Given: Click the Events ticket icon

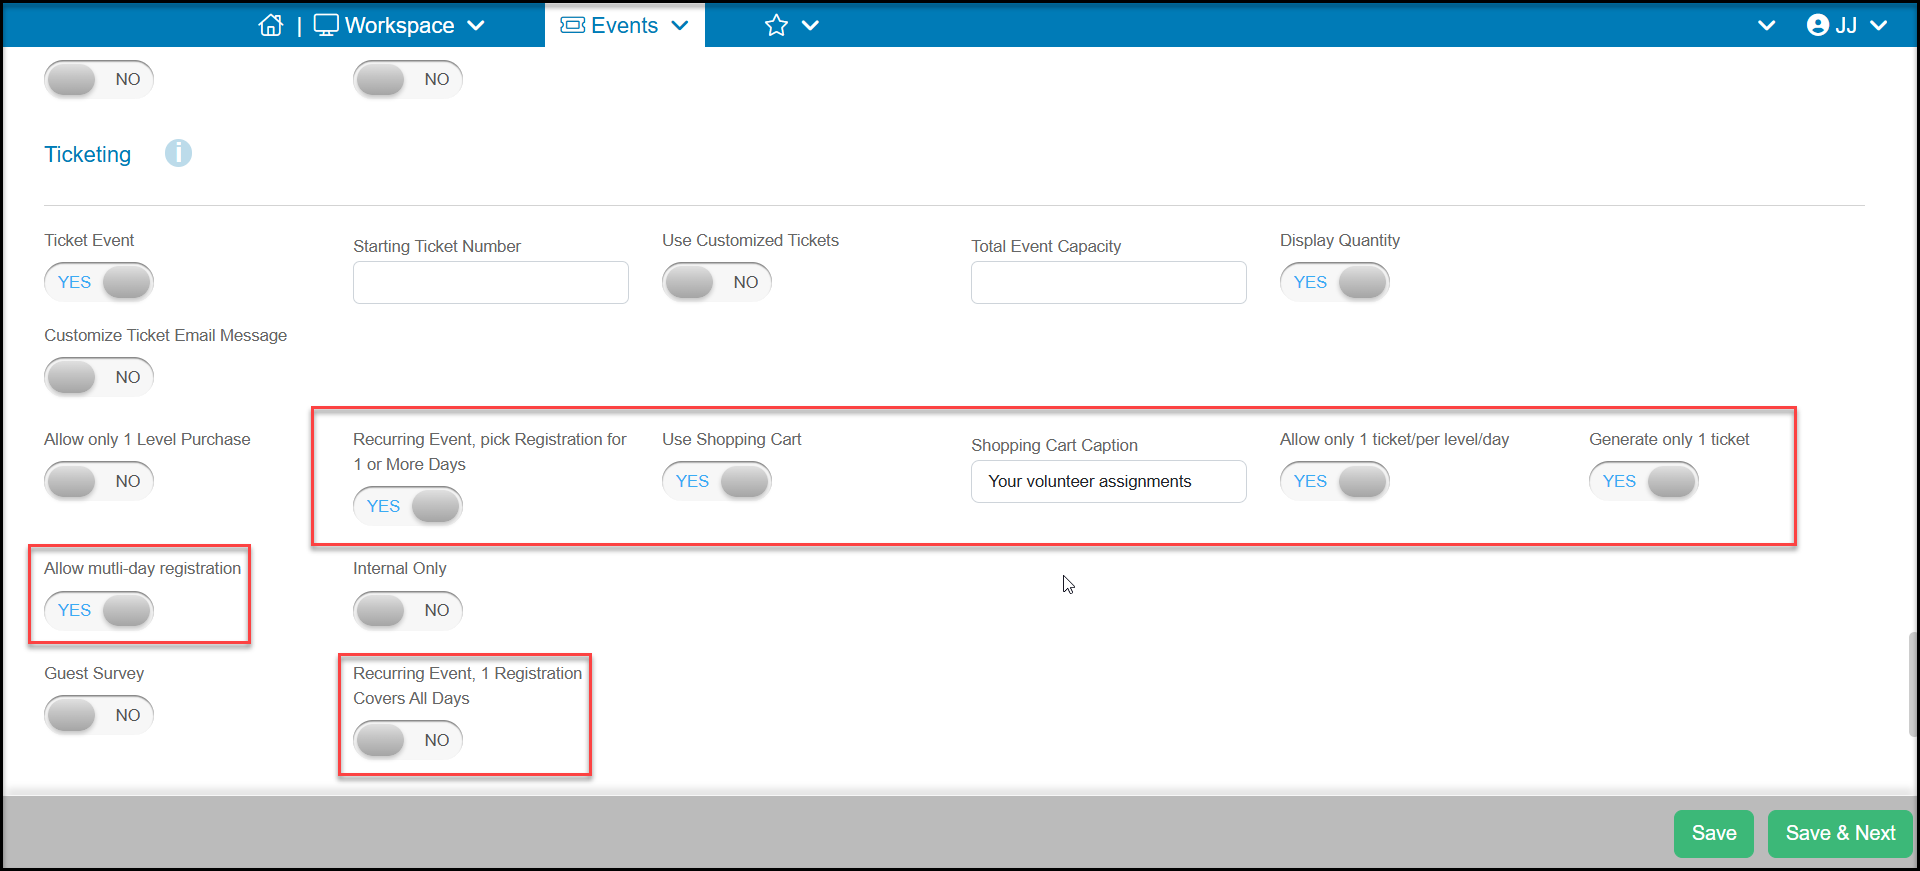Looking at the screenshot, I should click(x=572, y=25).
